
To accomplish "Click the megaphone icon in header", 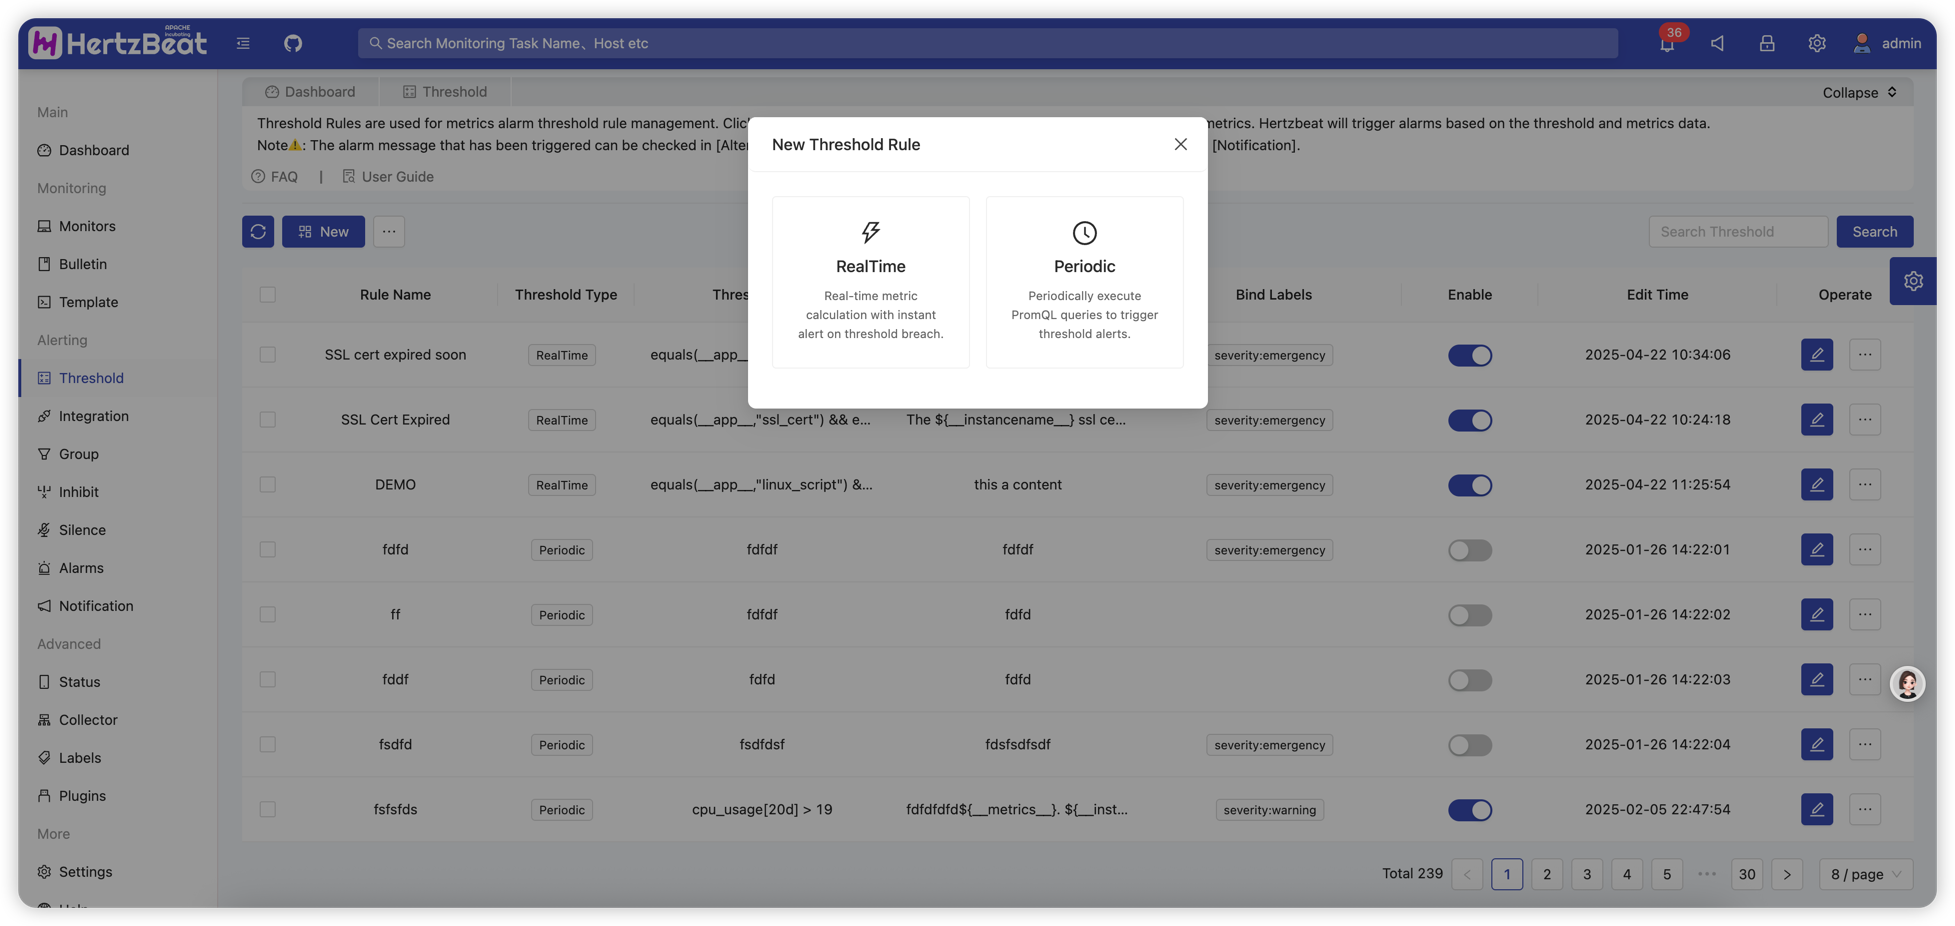I will tap(1717, 43).
